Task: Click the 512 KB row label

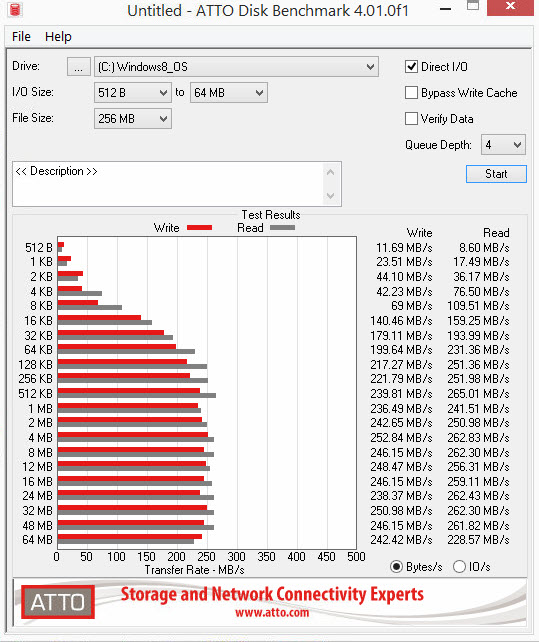Action: [x=36, y=393]
